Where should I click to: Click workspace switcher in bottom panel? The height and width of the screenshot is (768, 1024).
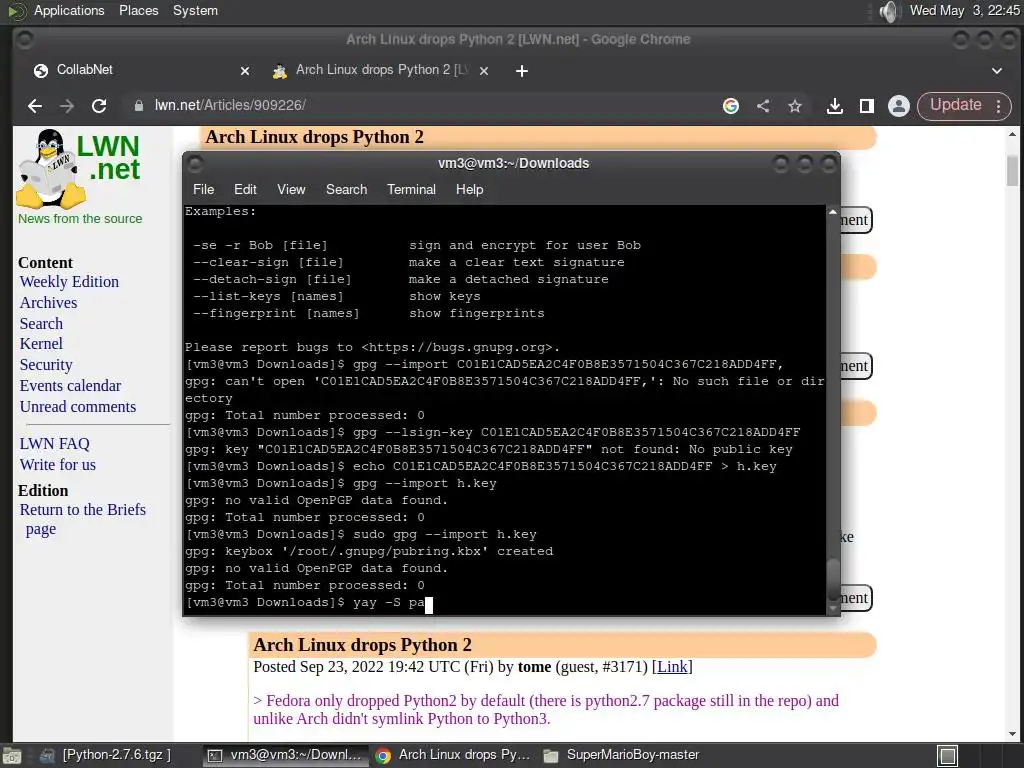(x=948, y=756)
